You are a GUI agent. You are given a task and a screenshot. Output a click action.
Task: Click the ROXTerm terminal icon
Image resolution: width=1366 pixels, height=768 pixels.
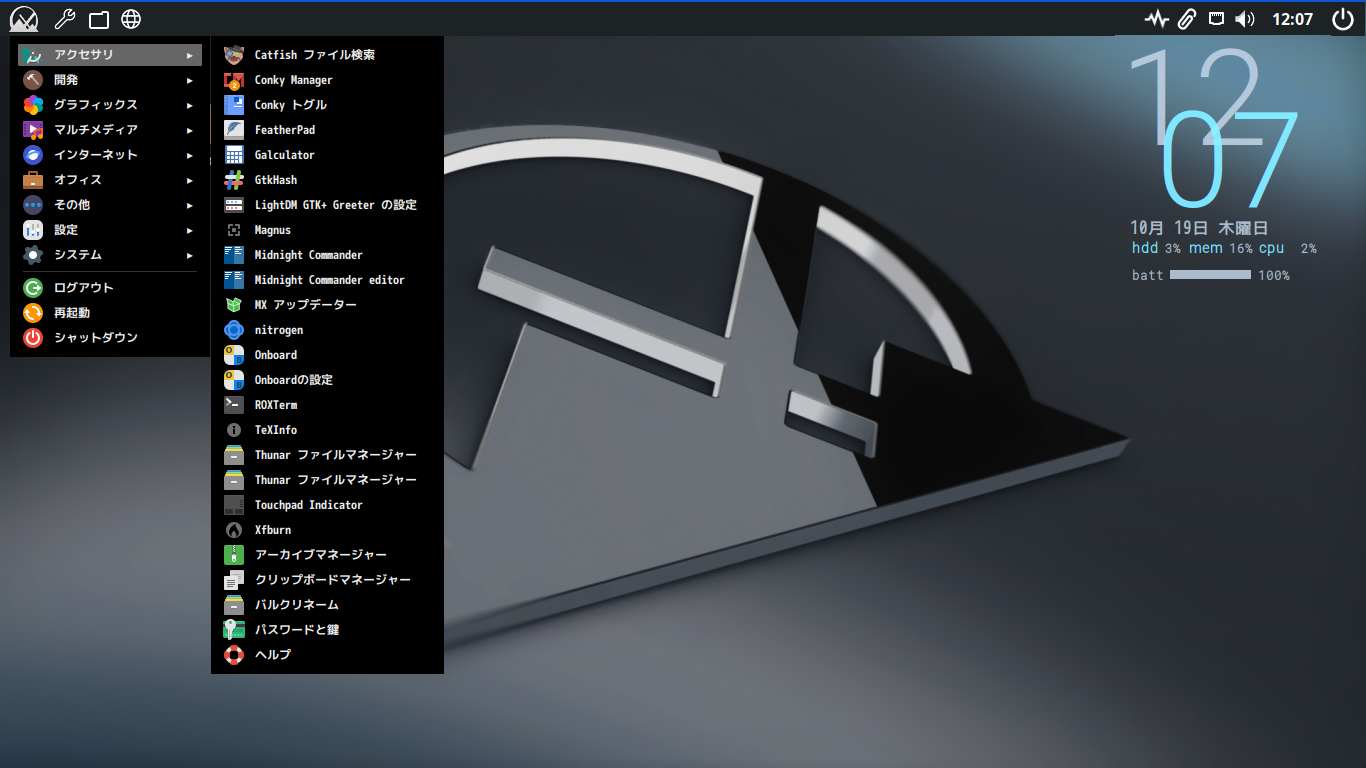tap(234, 405)
